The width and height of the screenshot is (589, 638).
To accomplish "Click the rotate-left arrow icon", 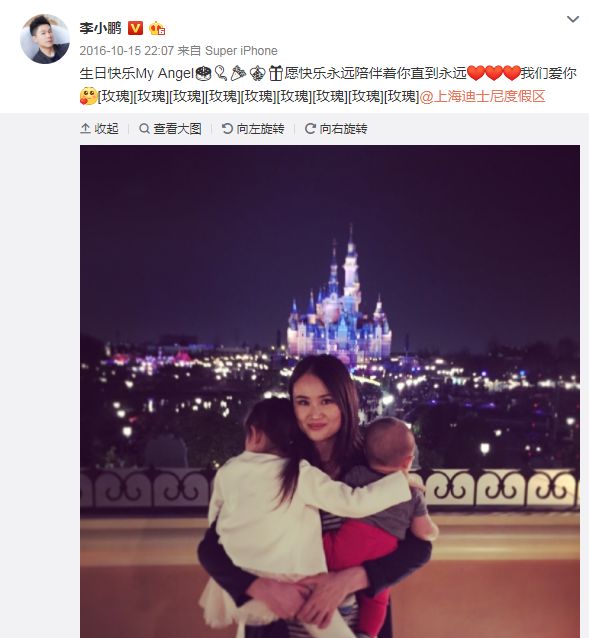I will click(227, 129).
